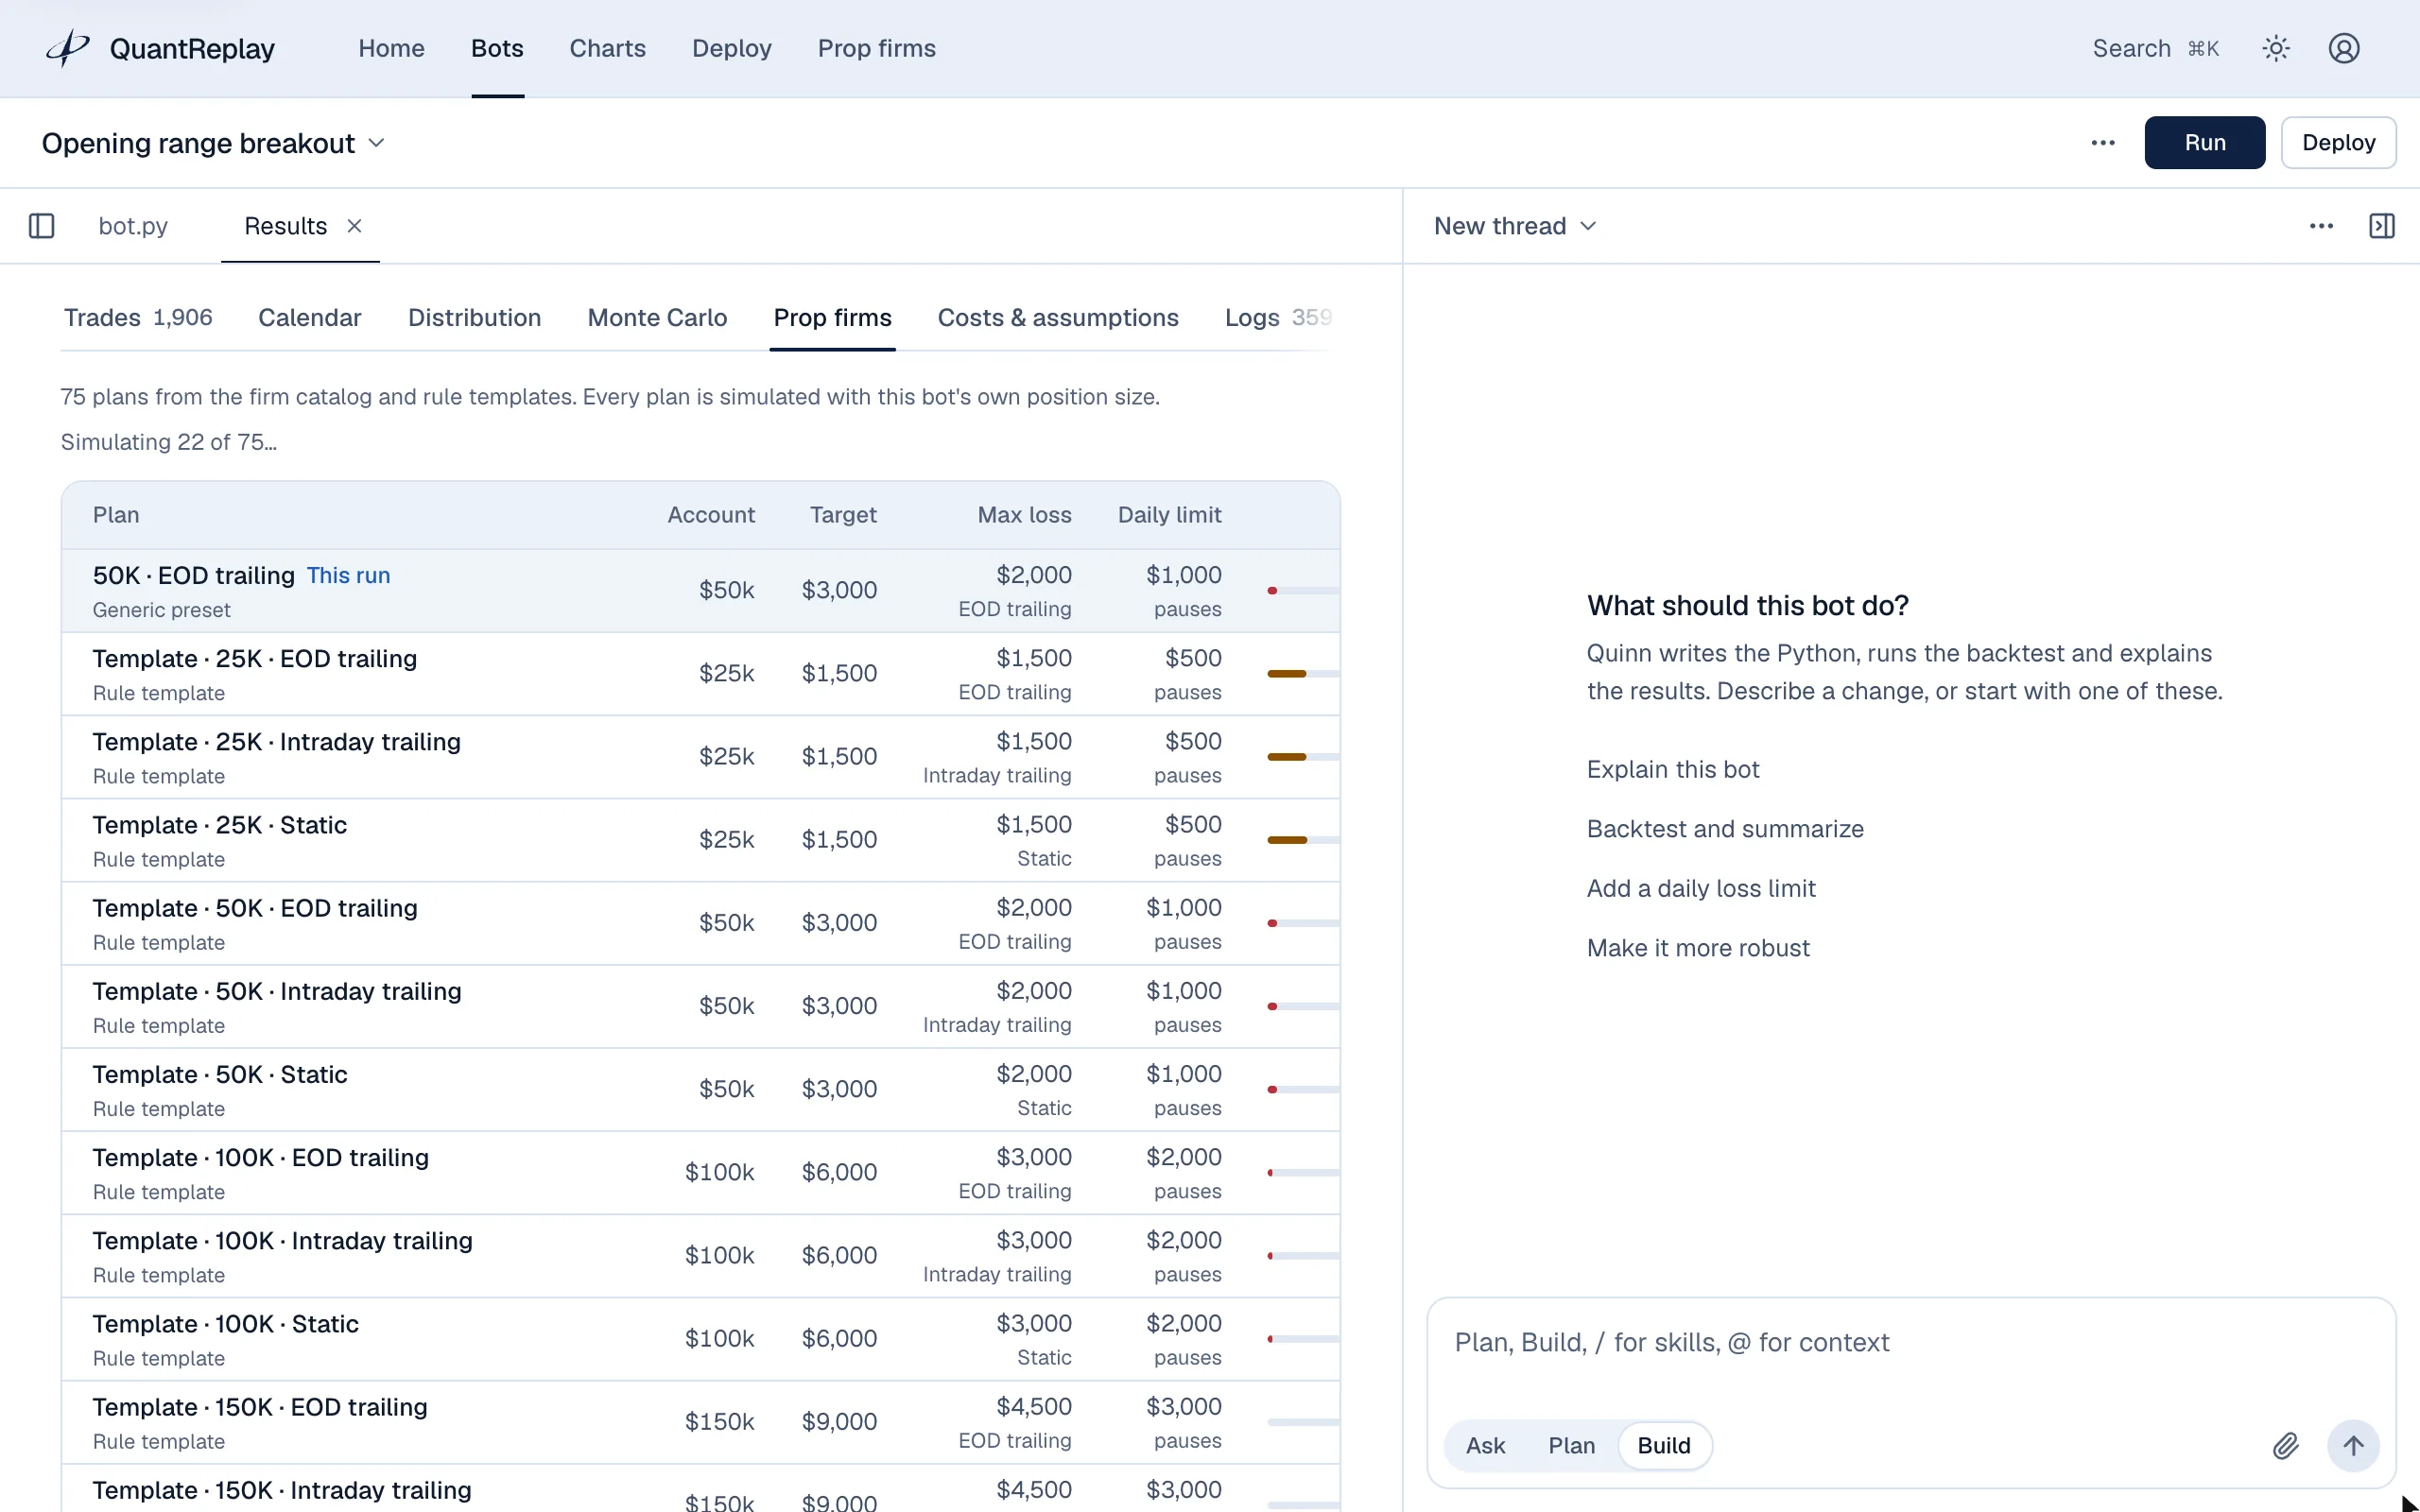Choose the Add a daily loss limit suggestion
2420x1512 pixels.
click(1700, 888)
